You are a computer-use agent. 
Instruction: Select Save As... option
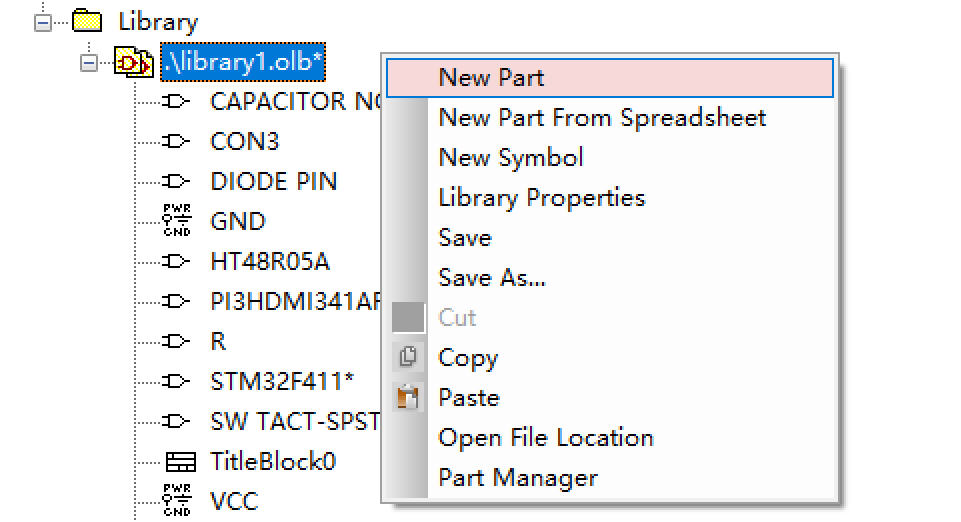point(492,278)
